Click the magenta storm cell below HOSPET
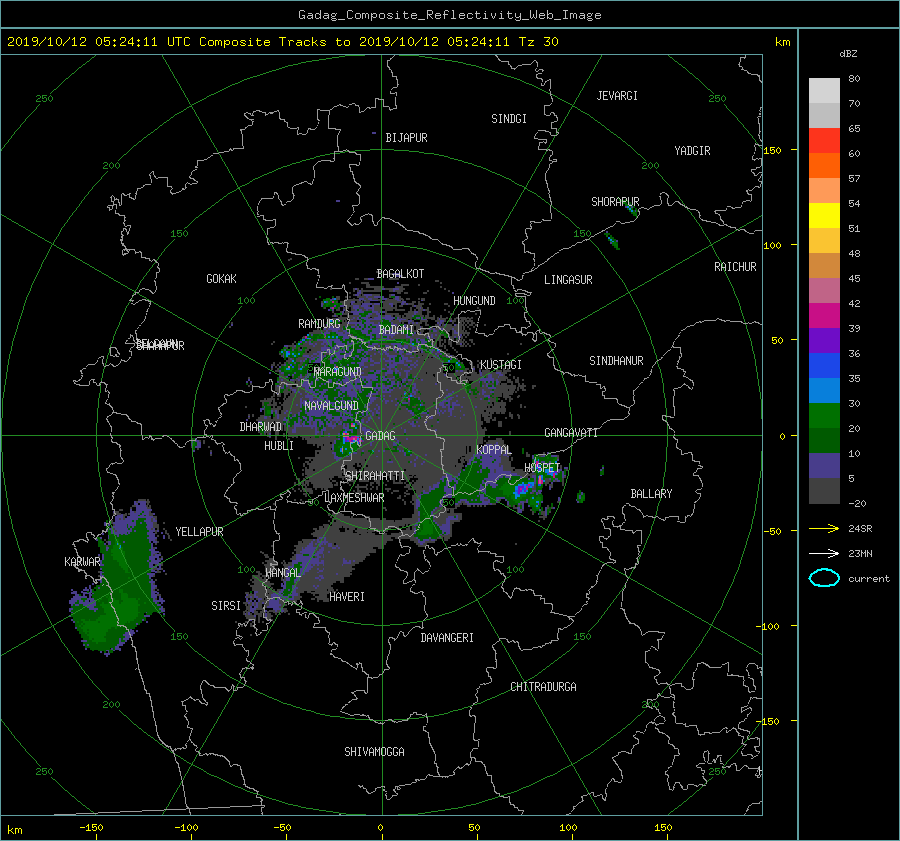This screenshot has height=841, width=900. [523, 489]
